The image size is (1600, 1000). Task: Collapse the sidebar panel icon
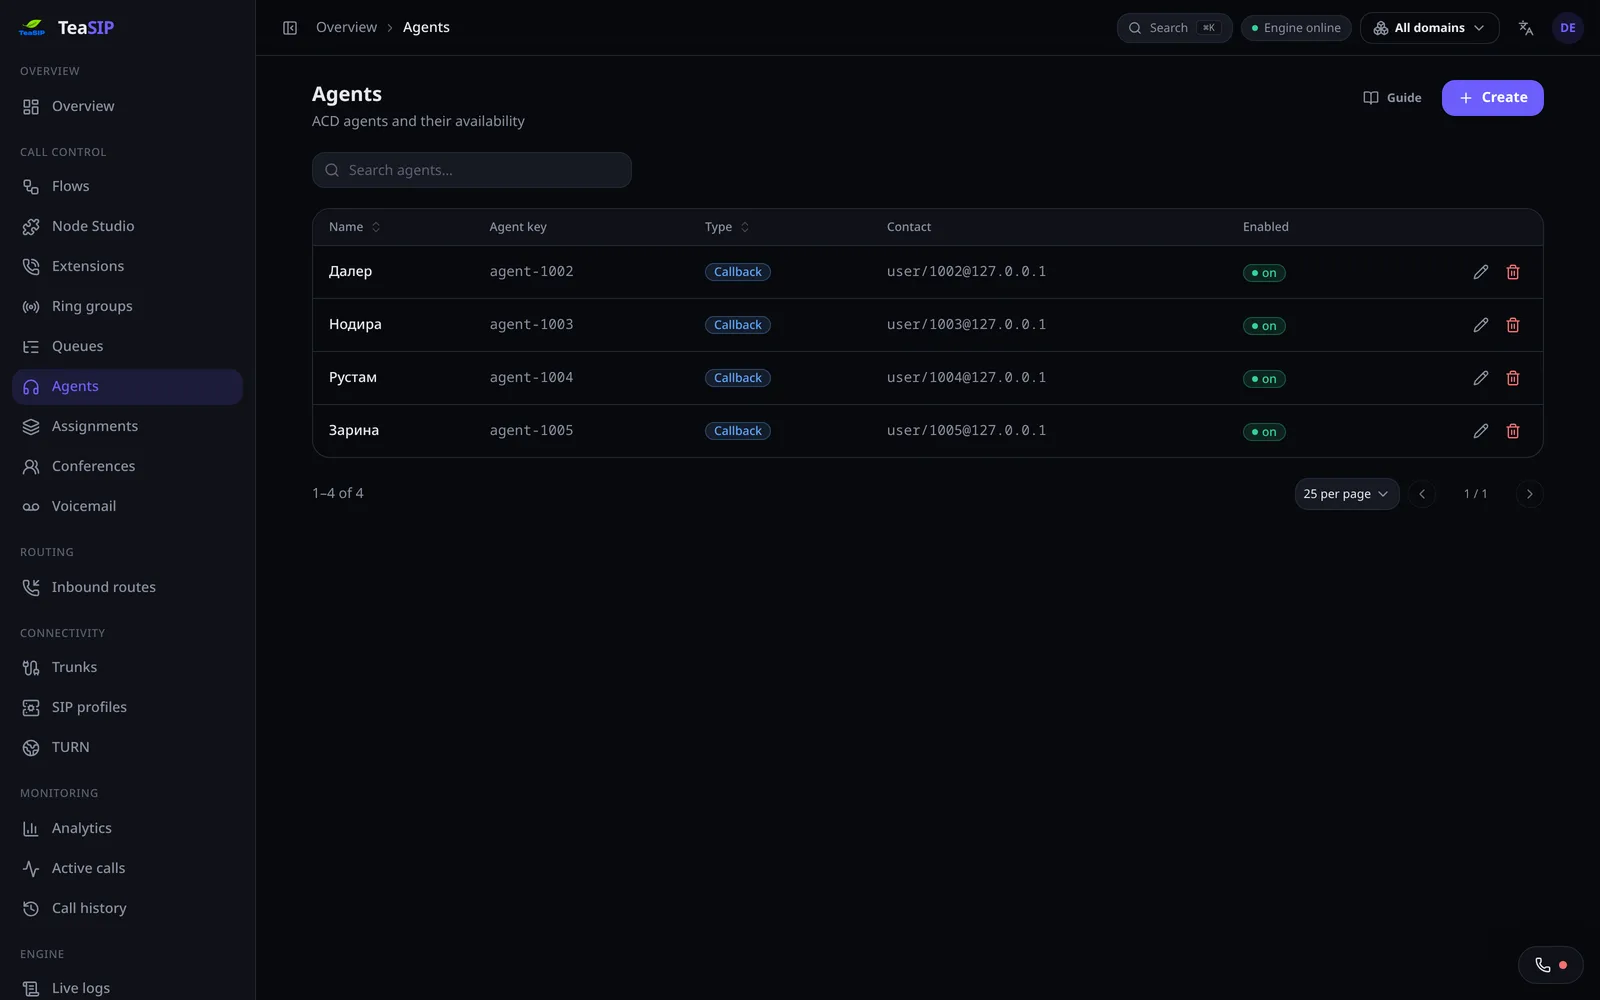tap(290, 28)
